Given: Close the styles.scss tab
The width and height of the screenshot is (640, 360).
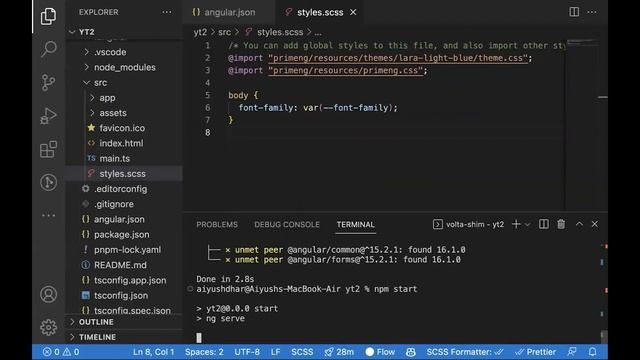Looking at the screenshot, I should tap(353, 12).
